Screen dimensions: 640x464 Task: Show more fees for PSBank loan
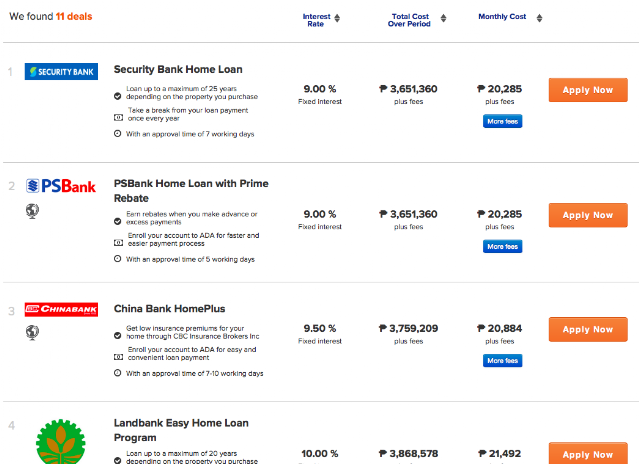pos(502,246)
